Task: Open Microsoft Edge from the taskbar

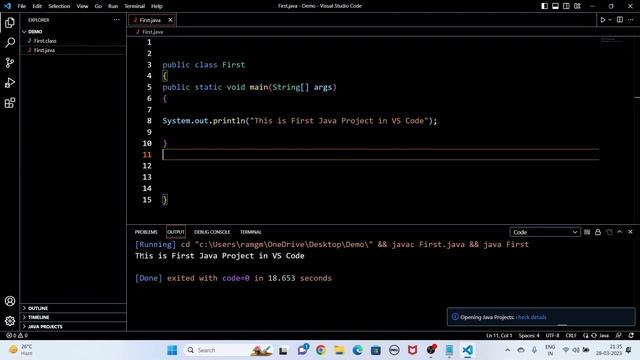Action: 358,350
